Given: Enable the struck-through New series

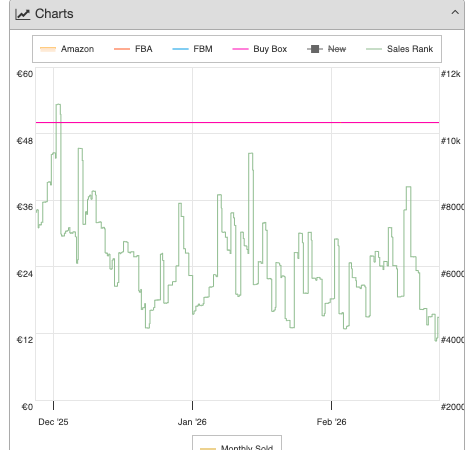Looking at the screenshot, I should coord(327,49).
